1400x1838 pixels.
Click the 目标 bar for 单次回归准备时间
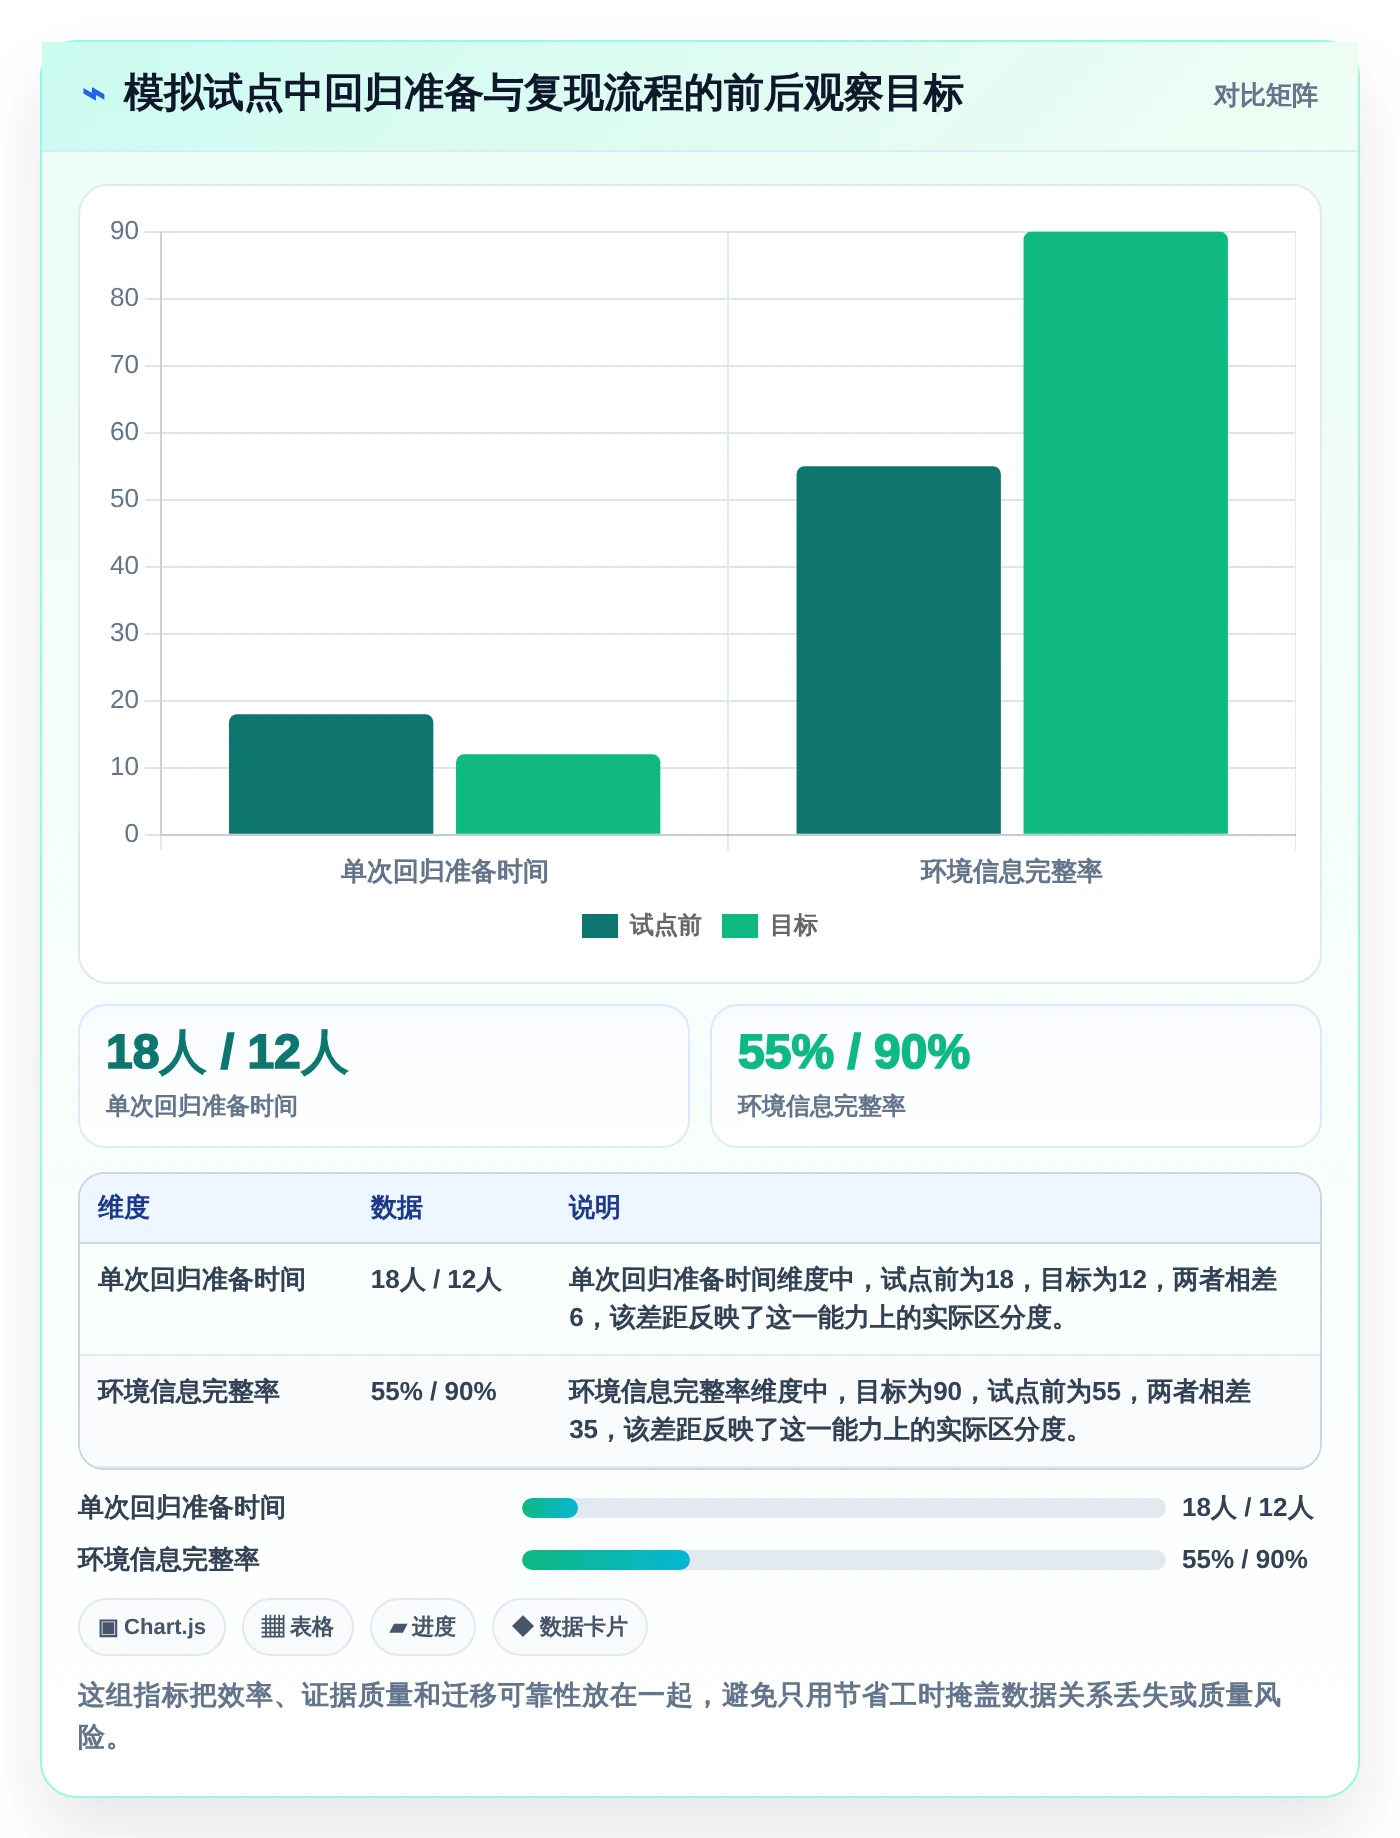click(x=558, y=794)
